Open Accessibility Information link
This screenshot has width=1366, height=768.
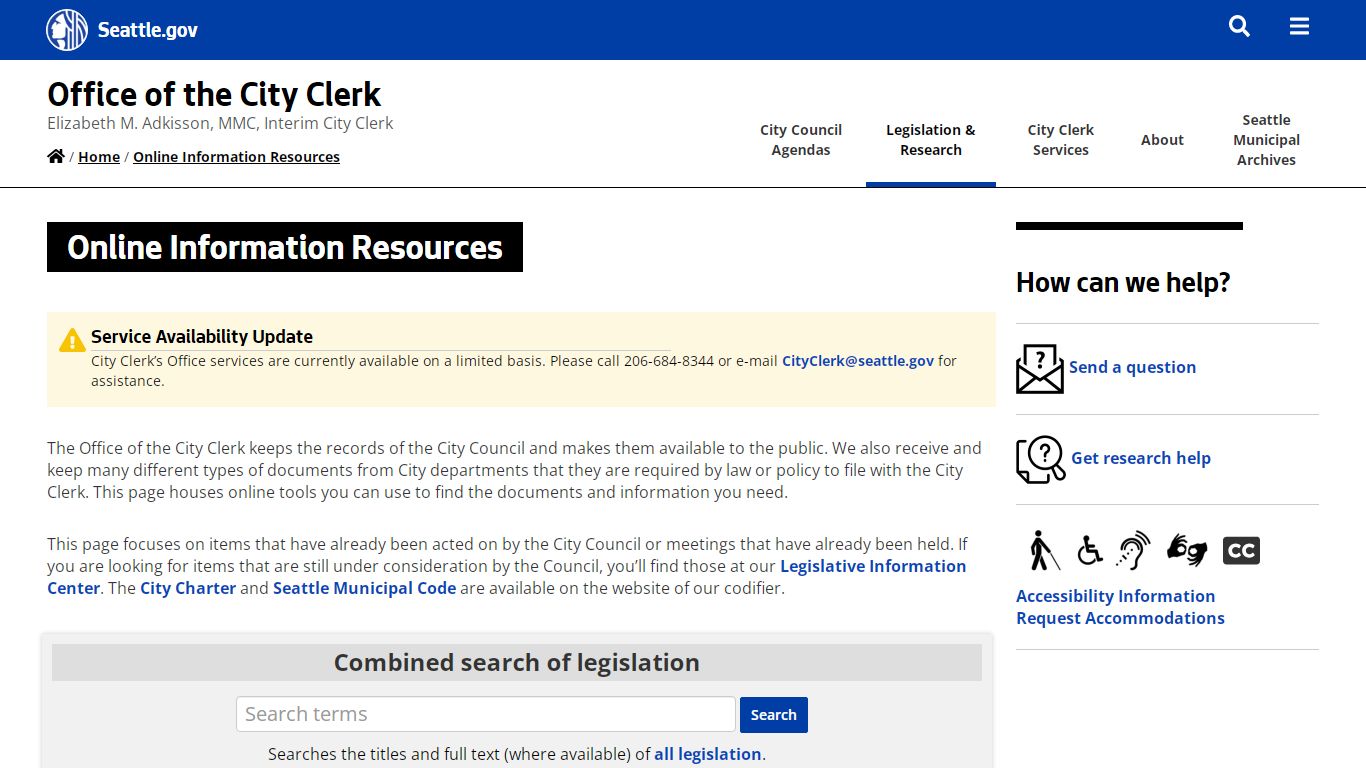click(x=1115, y=596)
